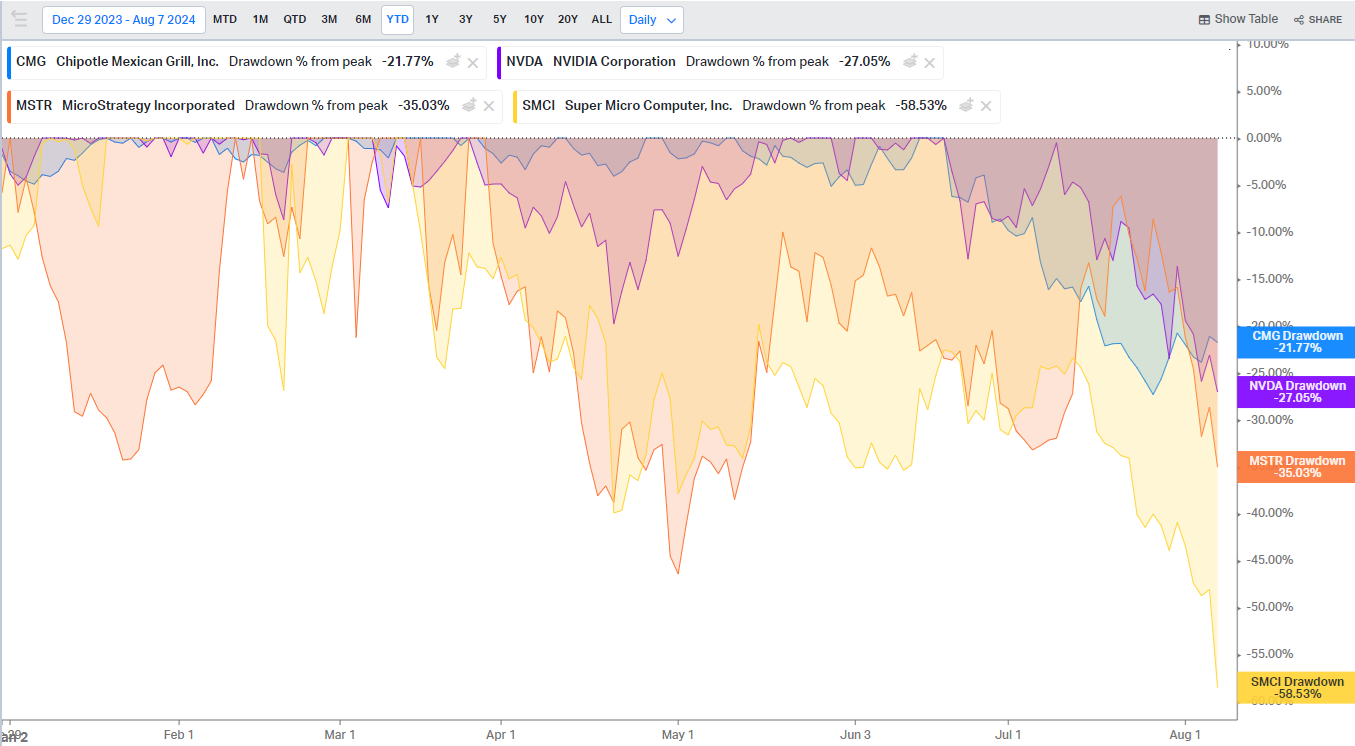Open layer settings icon for NVDA series
Image resolution: width=1355 pixels, height=746 pixels.
tap(910, 62)
